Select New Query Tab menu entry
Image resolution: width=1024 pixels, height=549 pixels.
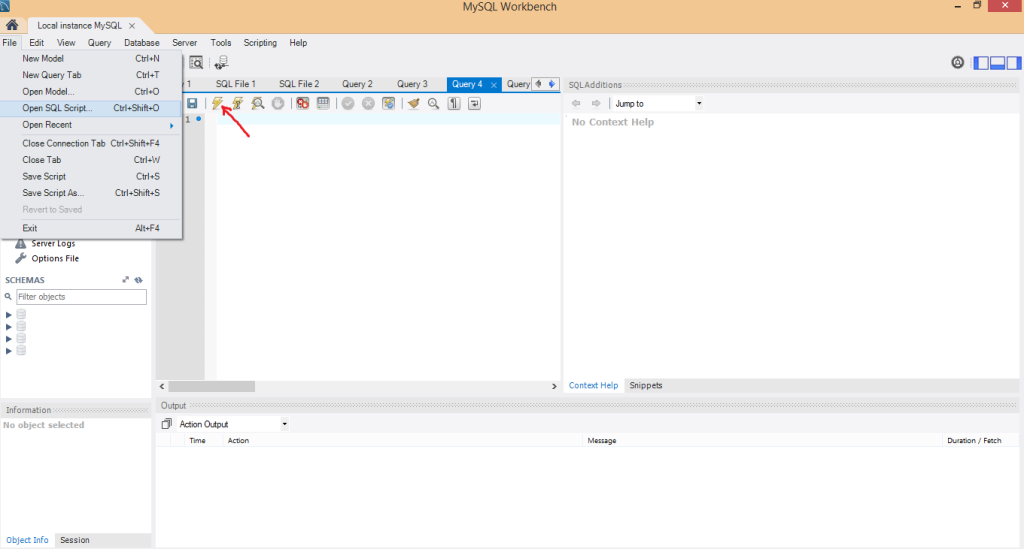(x=91, y=75)
